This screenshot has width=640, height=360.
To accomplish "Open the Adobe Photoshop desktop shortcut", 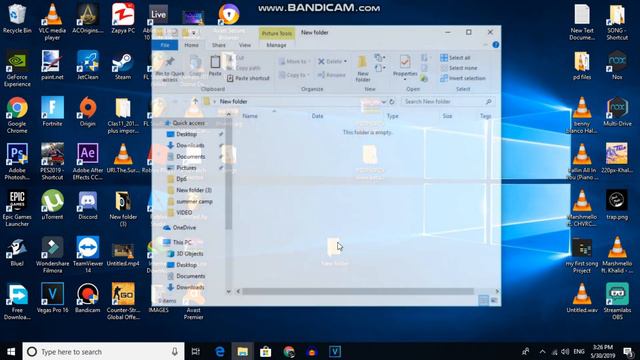I will (17, 162).
